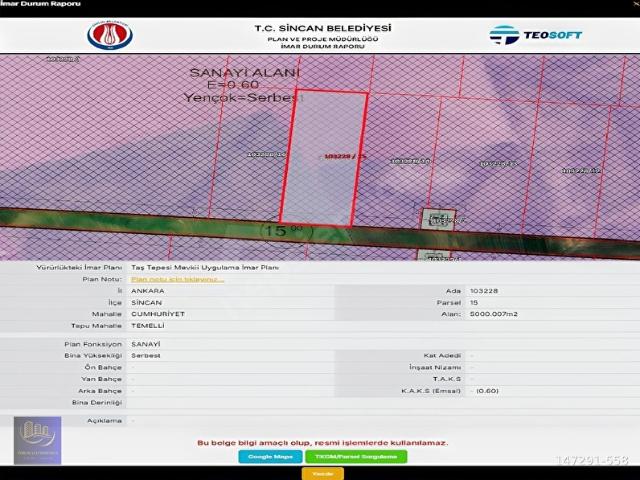Click the small building symbol above the road
Image resolution: width=640 pixels, height=480 pixels.
(x=438, y=219)
